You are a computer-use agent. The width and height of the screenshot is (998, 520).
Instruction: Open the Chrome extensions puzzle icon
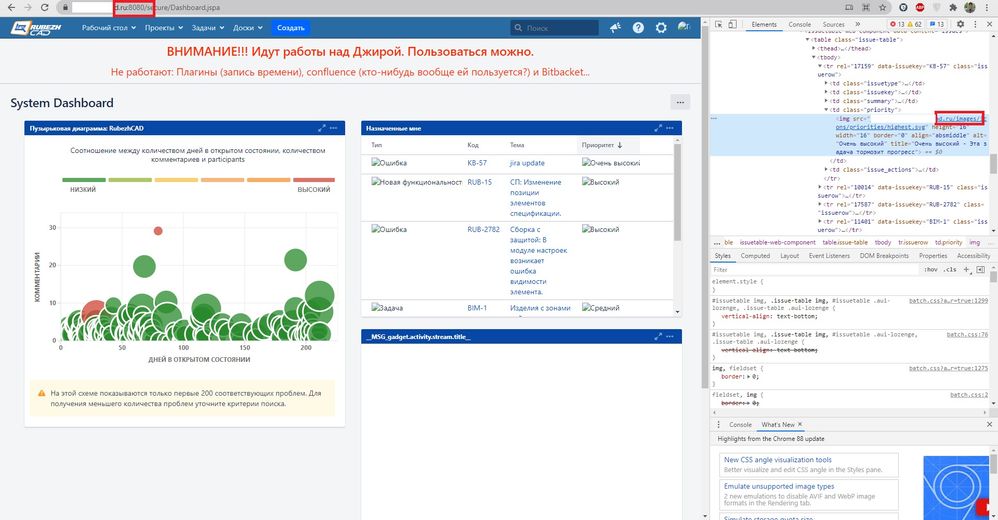[953, 8]
